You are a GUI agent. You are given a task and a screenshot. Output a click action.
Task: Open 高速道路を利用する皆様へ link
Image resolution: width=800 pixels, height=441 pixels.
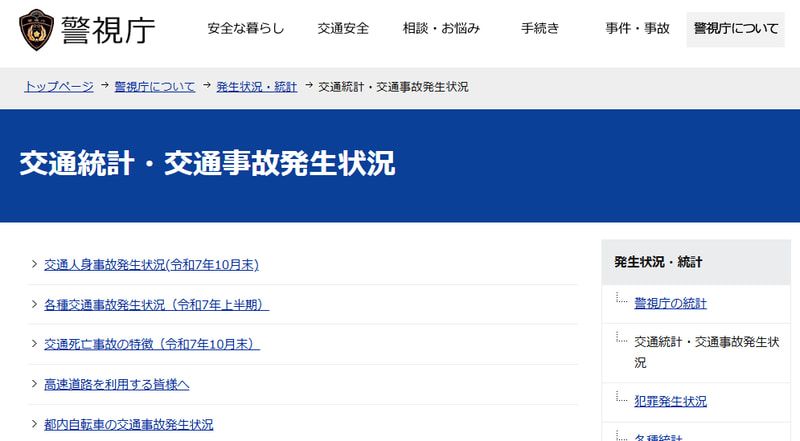pyautogui.click(x=117, y=384)
